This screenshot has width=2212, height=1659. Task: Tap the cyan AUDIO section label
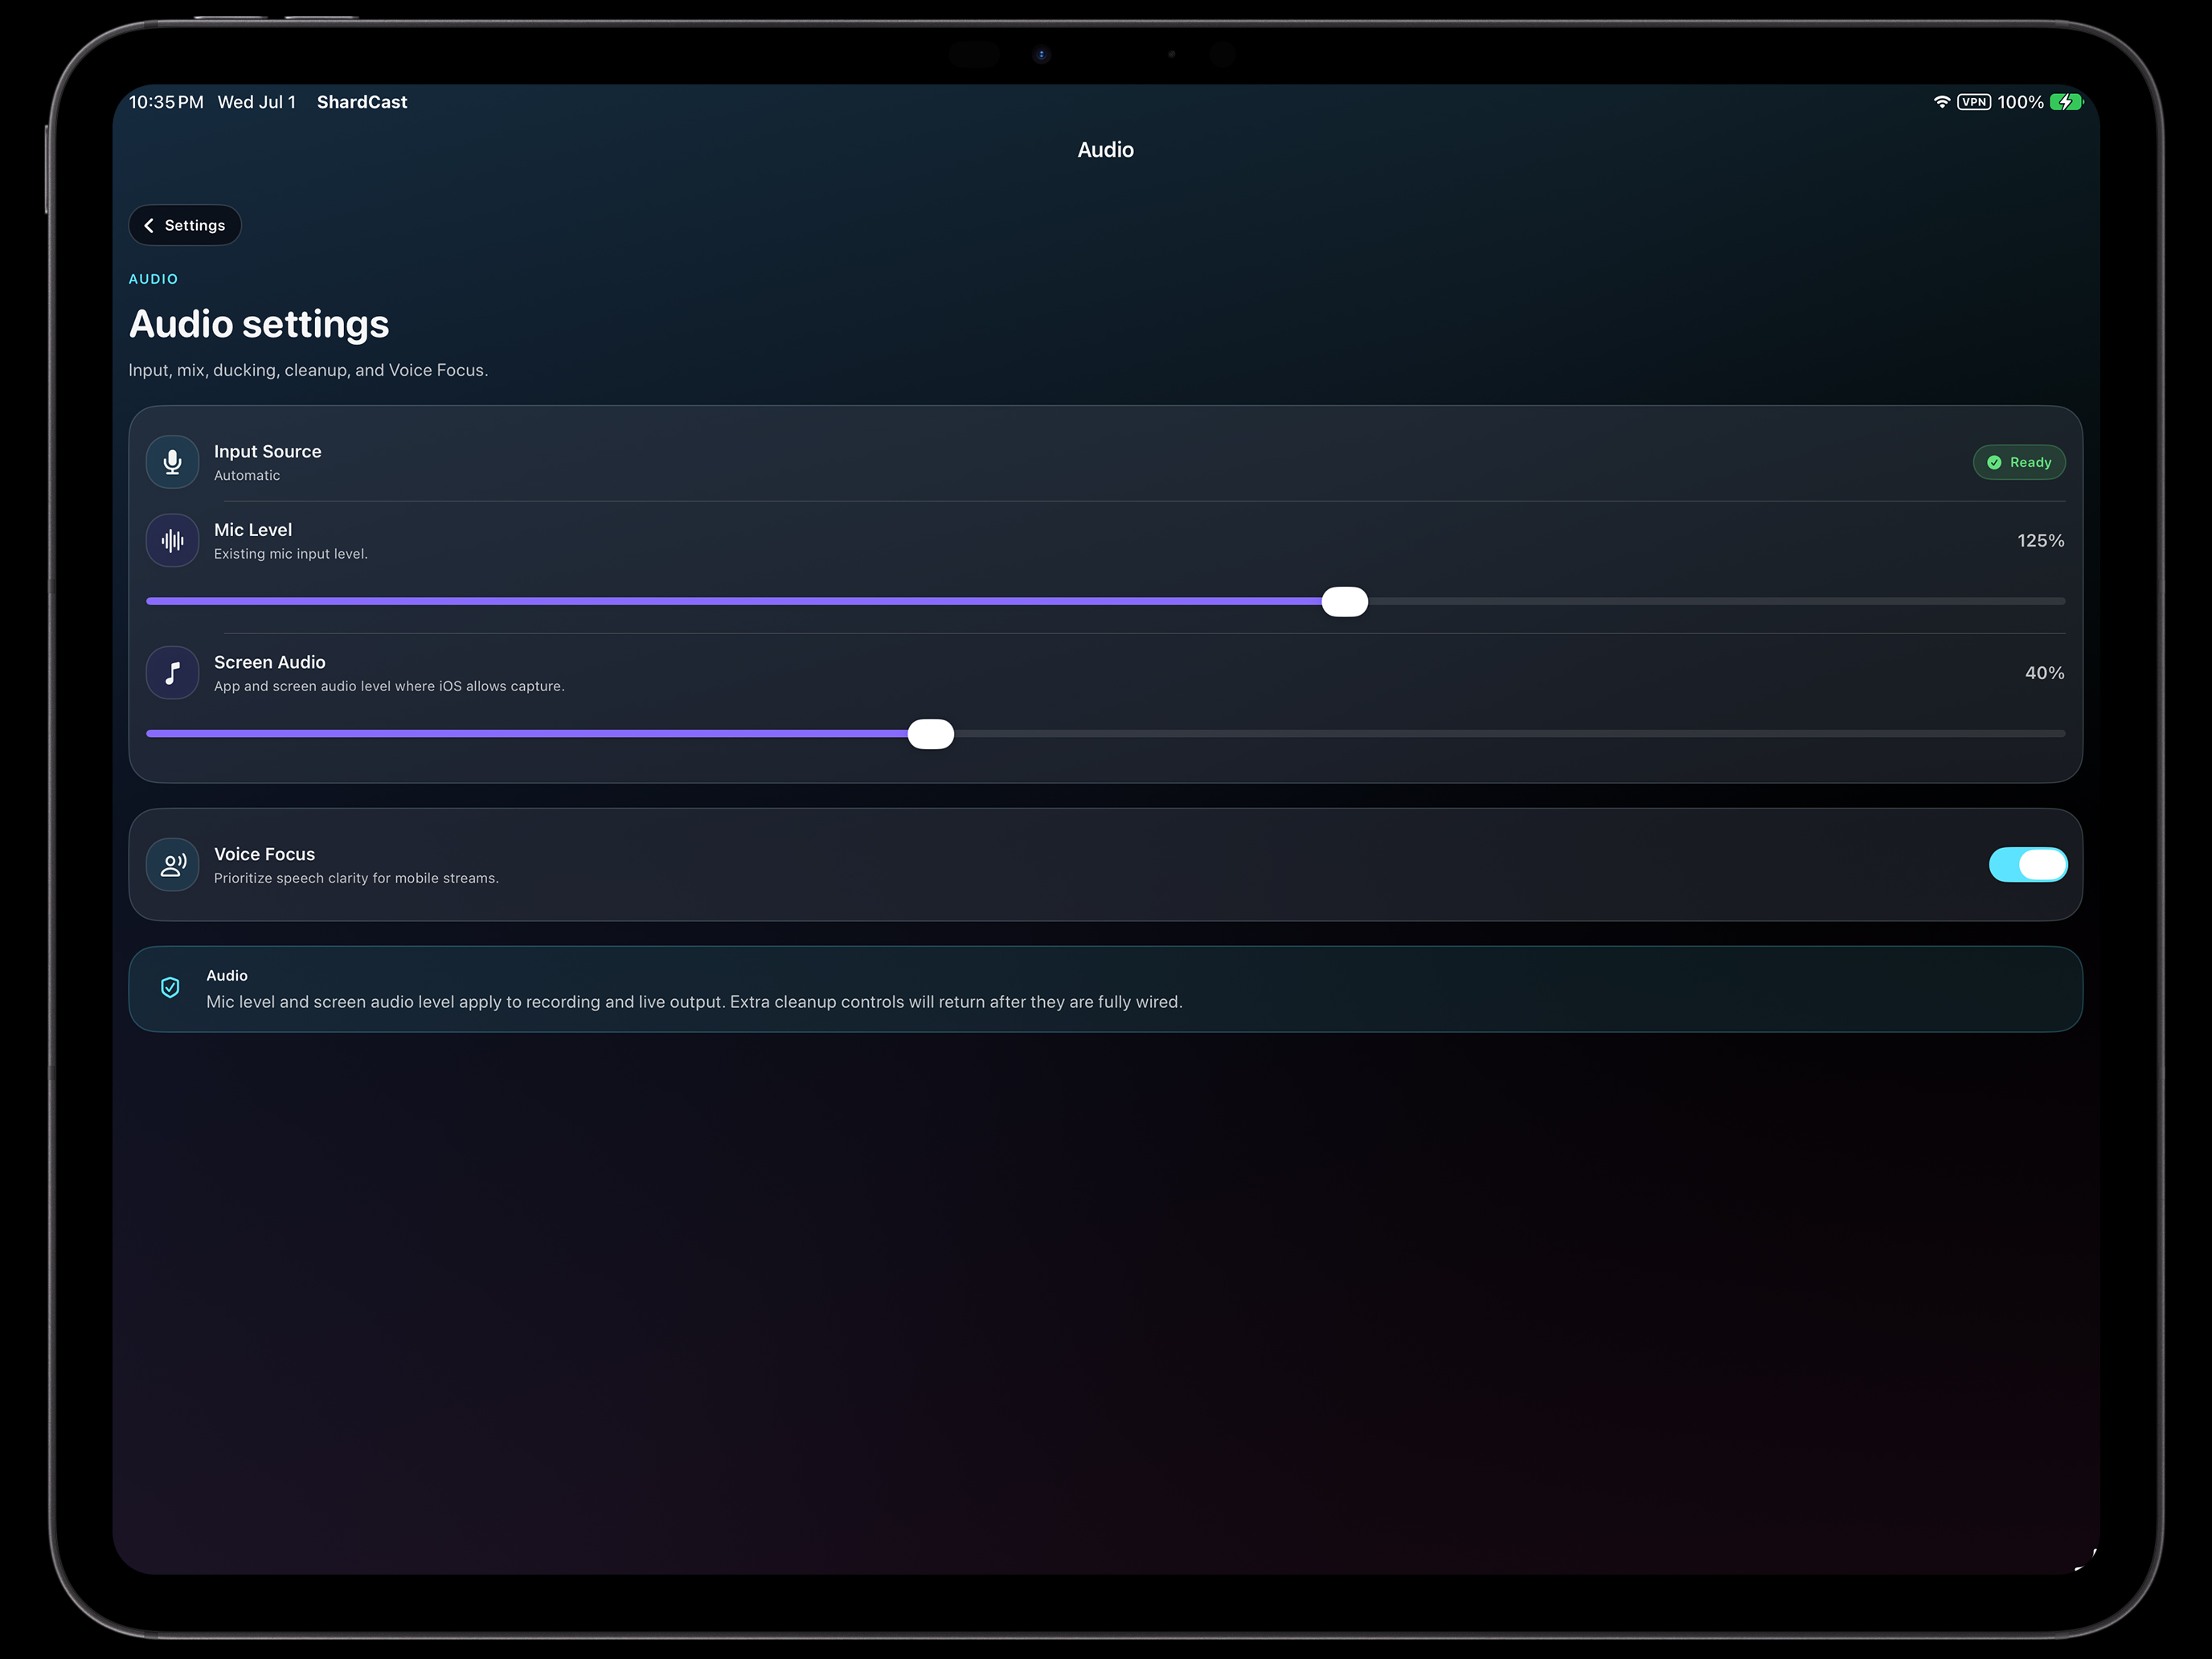153,279
